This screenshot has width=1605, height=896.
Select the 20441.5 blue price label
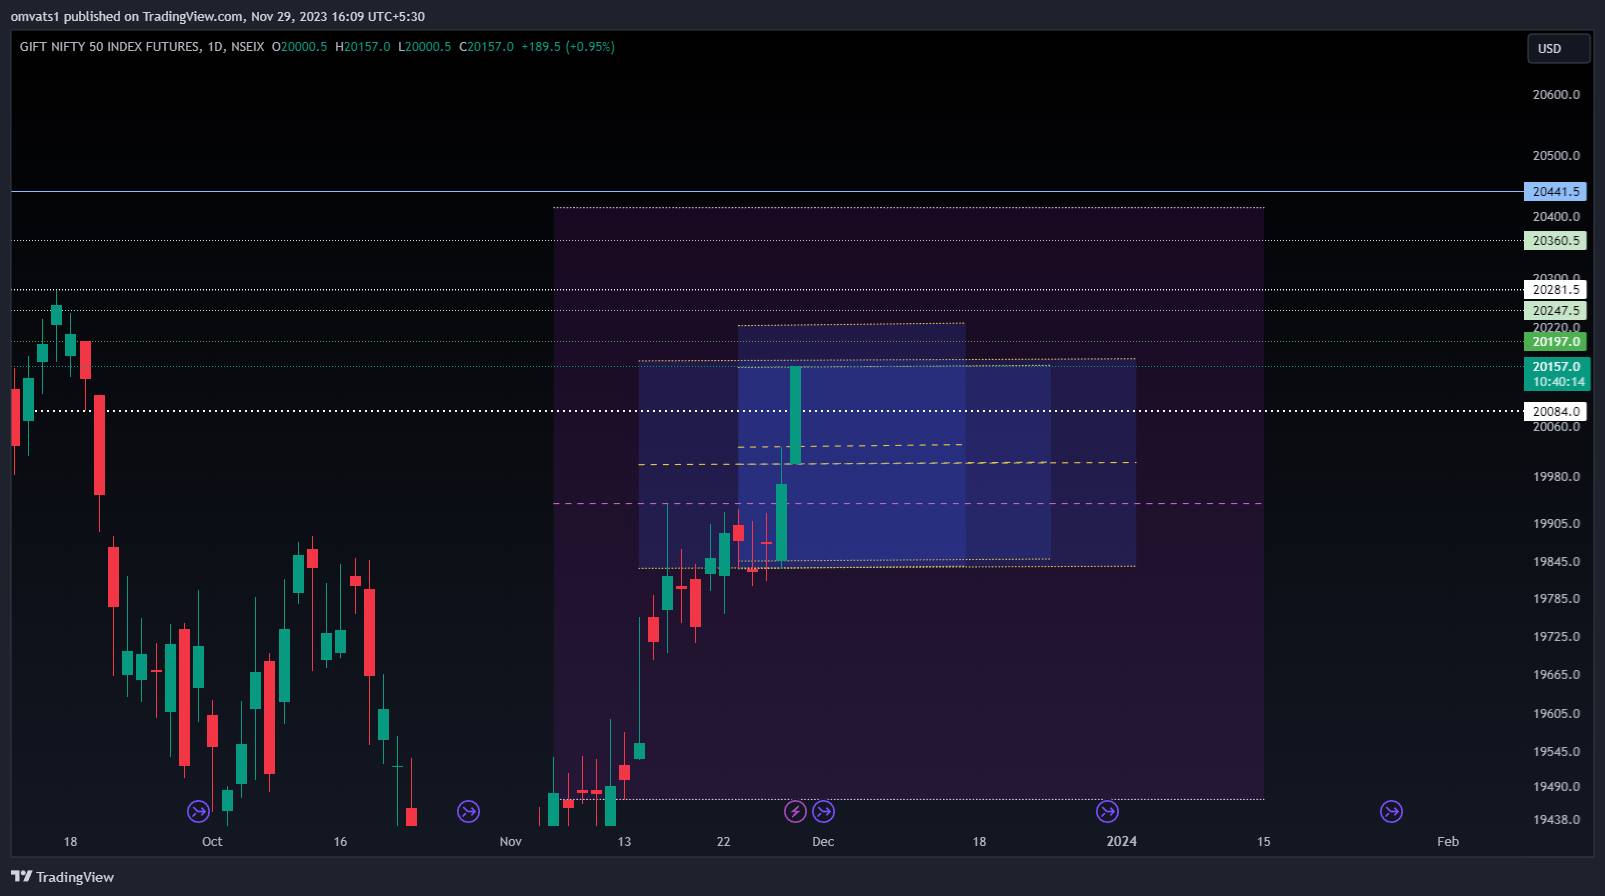point(1556,191)
